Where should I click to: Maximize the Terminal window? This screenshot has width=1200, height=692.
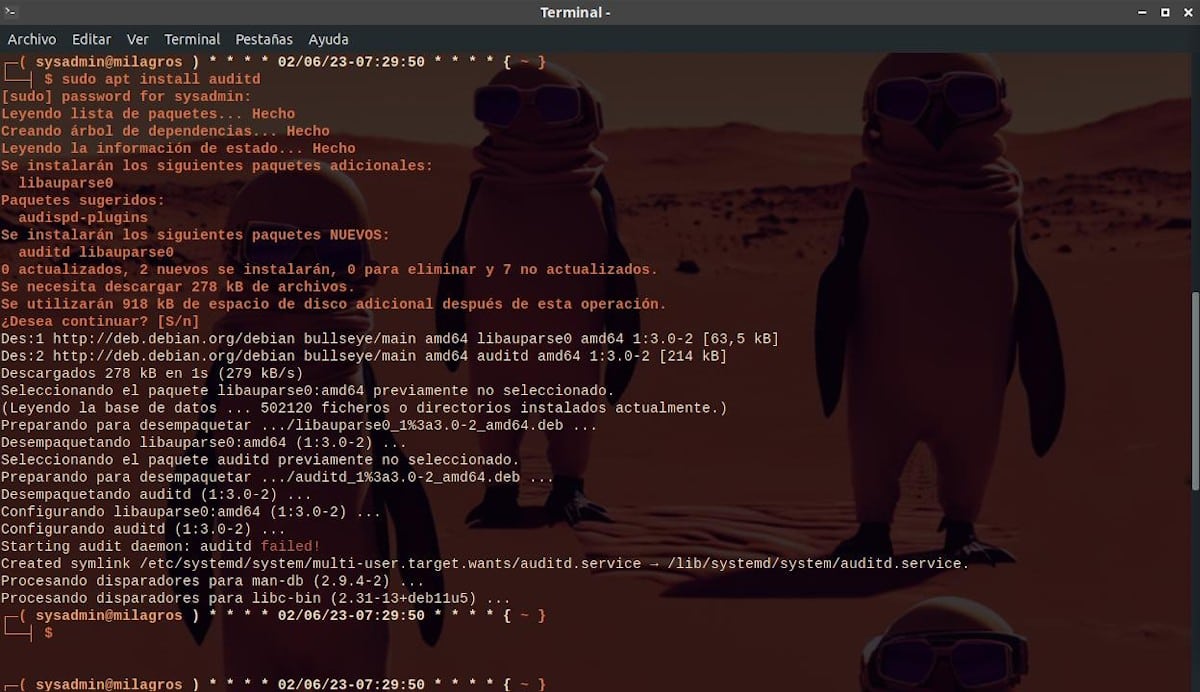click(x=1165, y=12)
